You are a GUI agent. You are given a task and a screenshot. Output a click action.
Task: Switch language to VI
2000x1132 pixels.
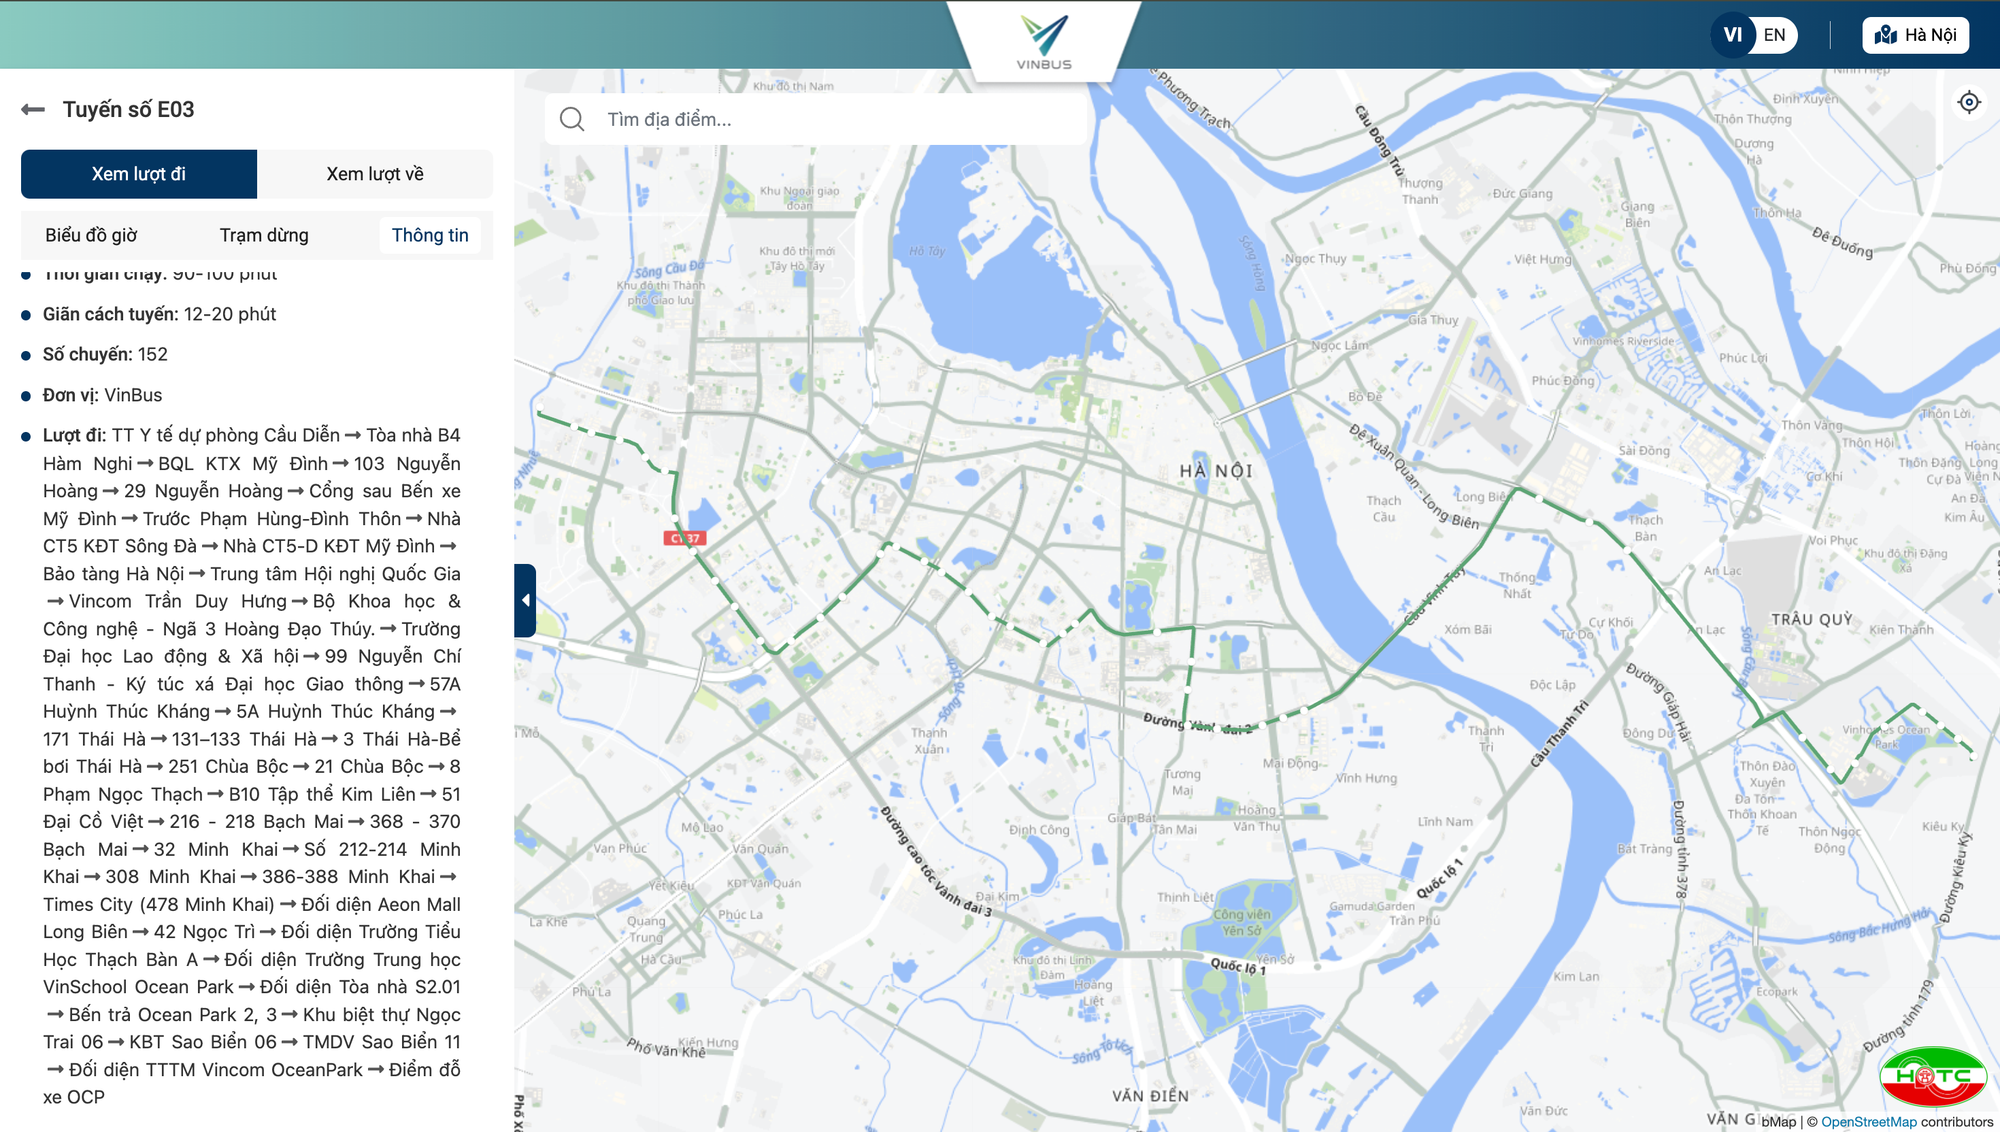point(1733,35)
